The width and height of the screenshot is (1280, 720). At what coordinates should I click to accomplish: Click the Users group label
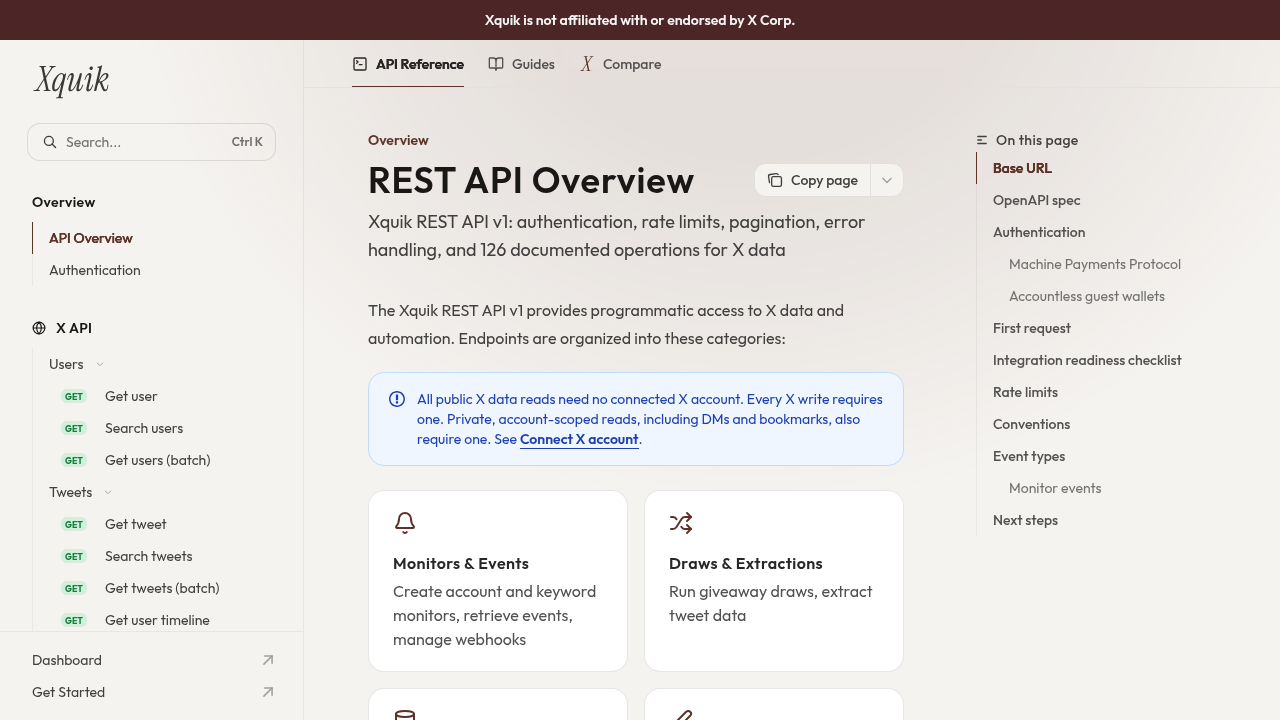pyautogui.click(x=66, y=364)
